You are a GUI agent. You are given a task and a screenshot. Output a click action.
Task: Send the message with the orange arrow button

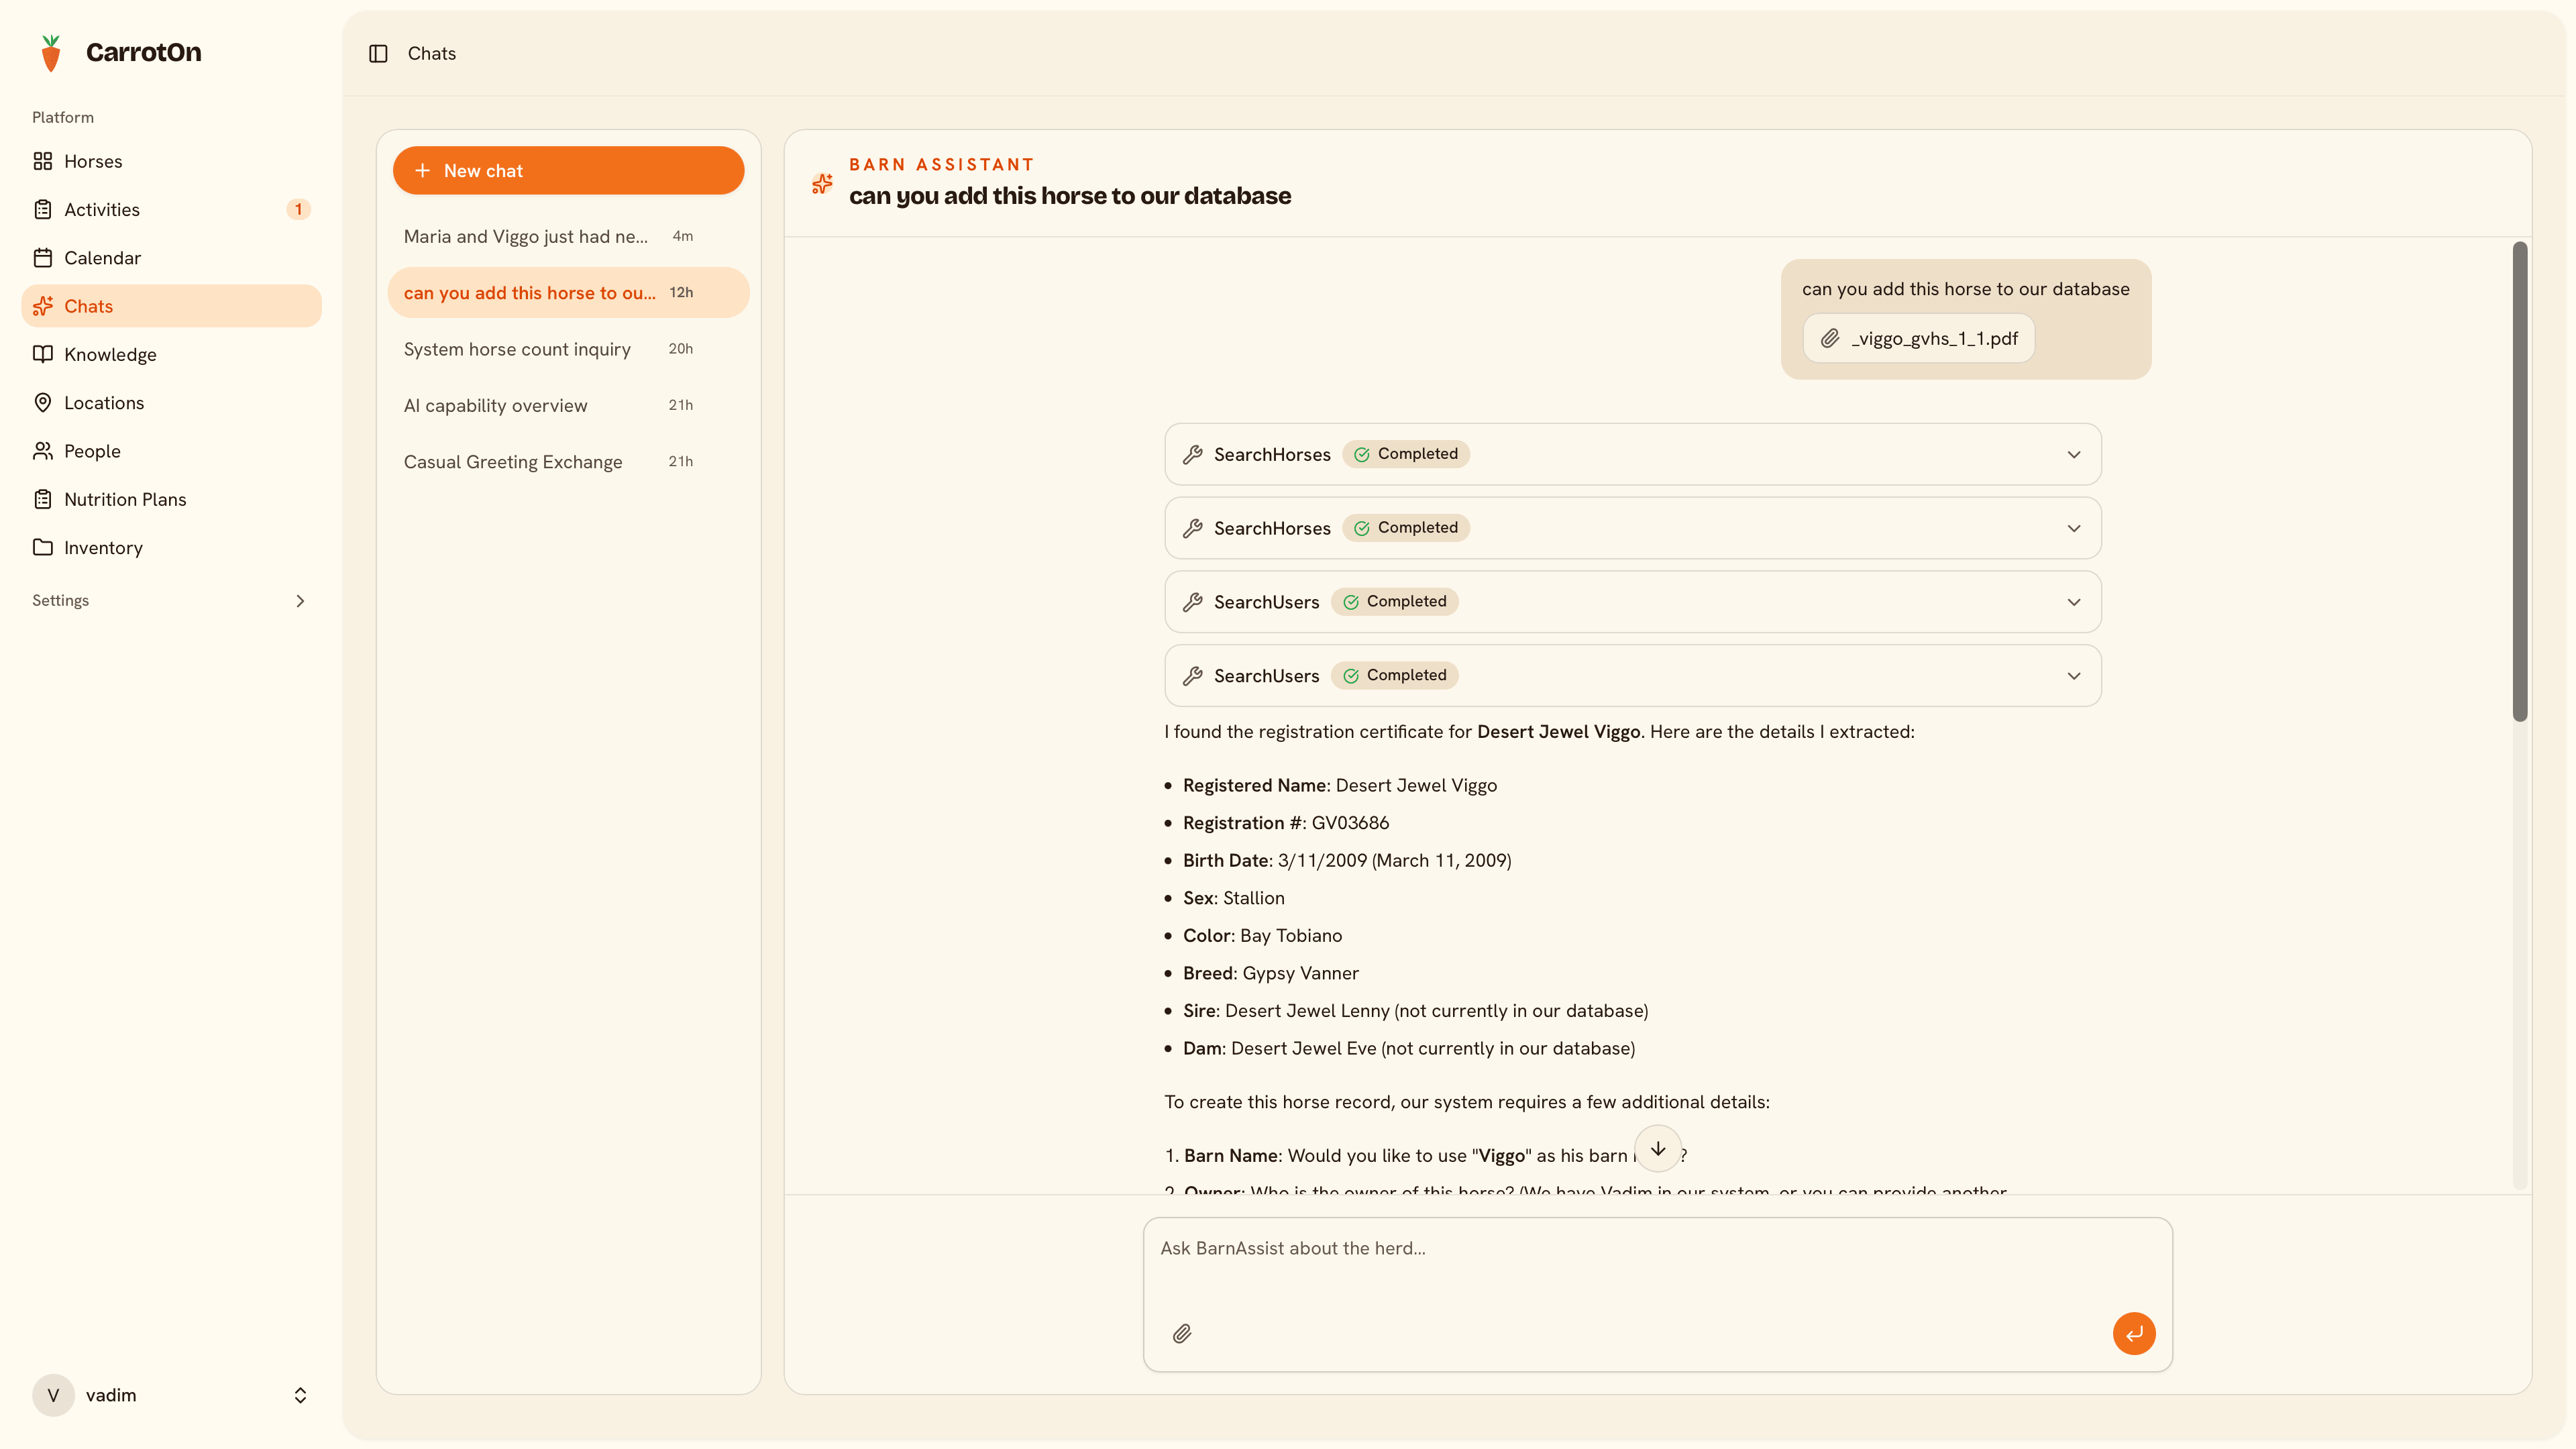pos(2134,1334)
